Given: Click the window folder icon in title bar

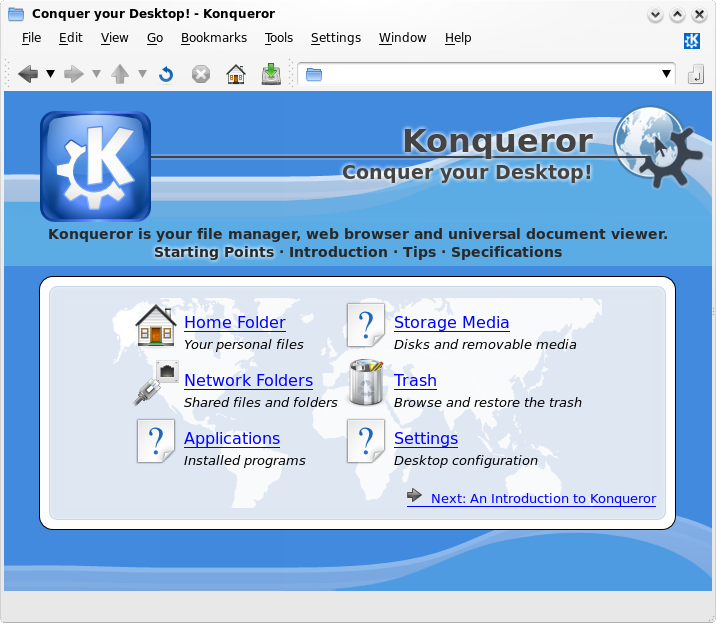Looking at the screenshot, I should point(16,14).
